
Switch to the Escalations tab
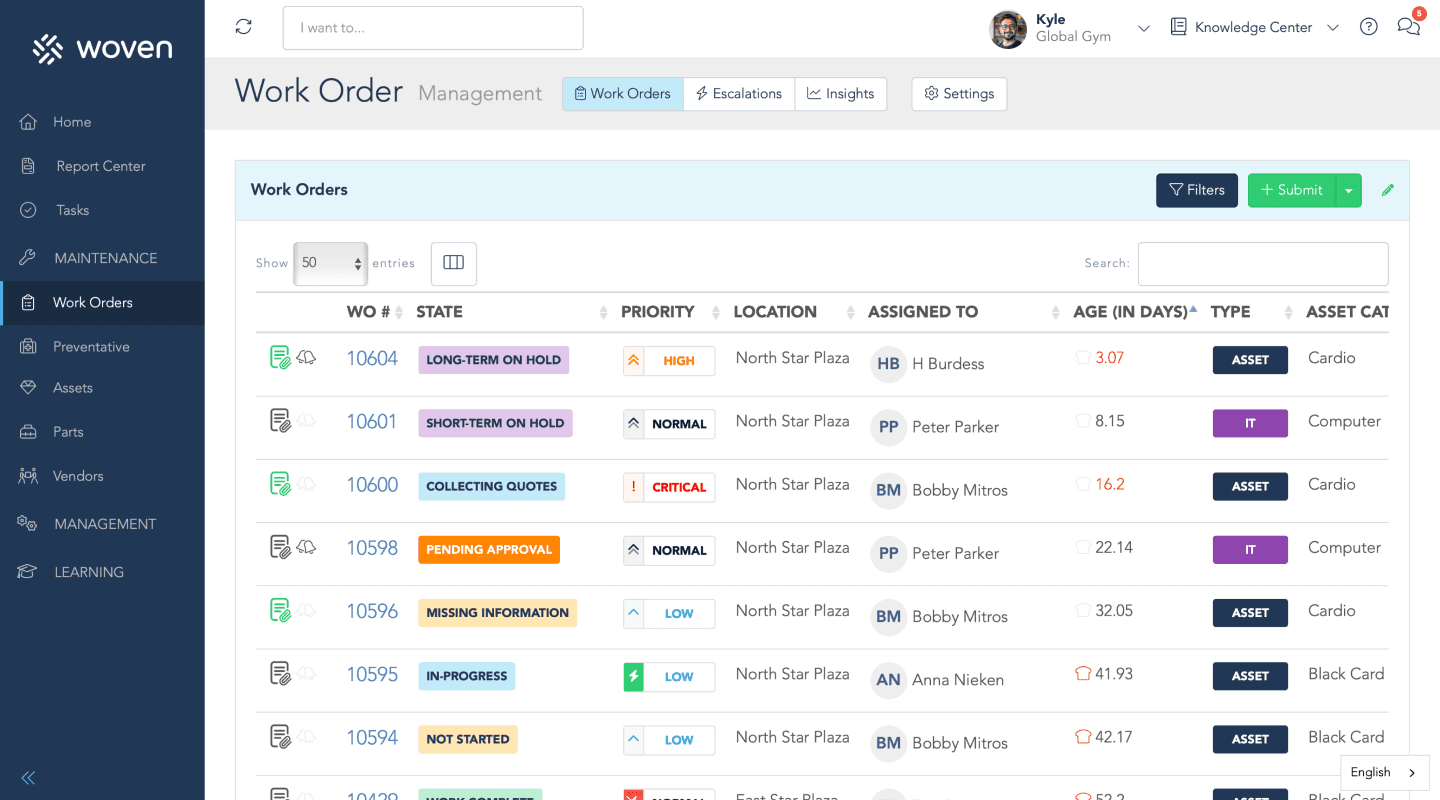(739, 94)
